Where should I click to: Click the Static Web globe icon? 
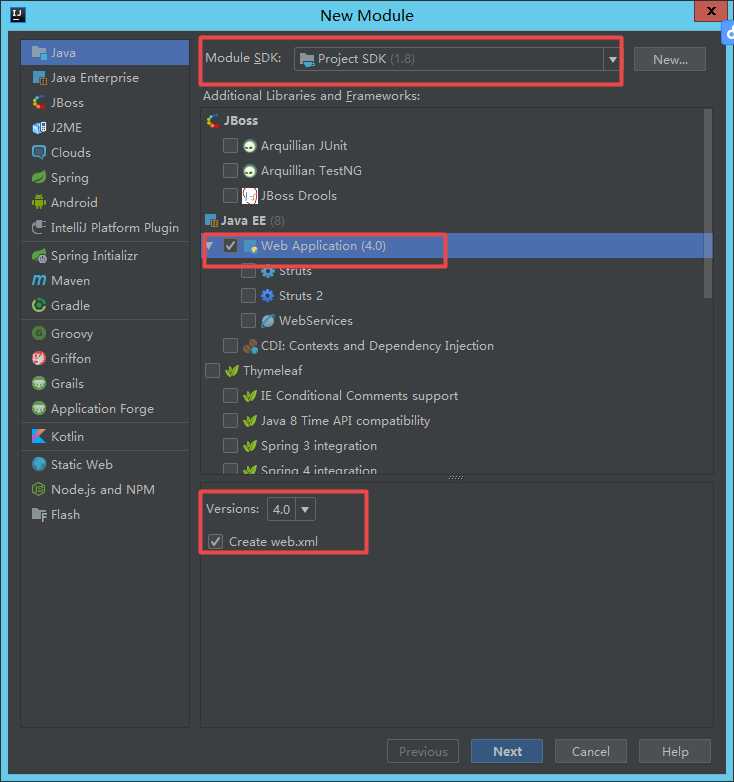(39, 465)
